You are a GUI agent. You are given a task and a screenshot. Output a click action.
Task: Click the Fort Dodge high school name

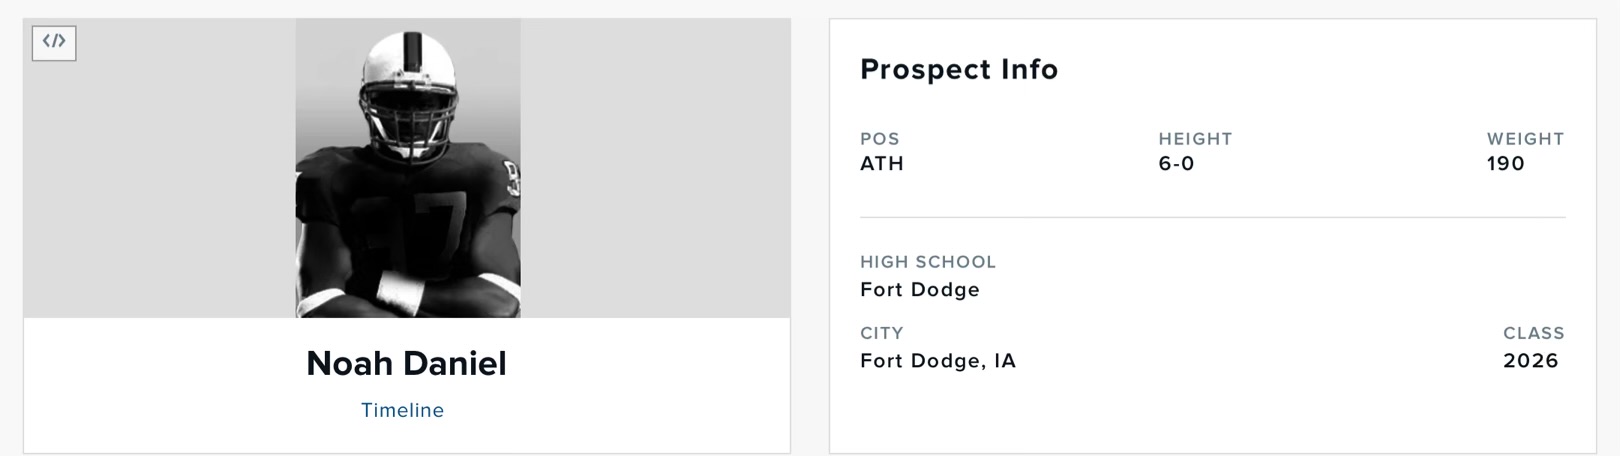(920, 290)
